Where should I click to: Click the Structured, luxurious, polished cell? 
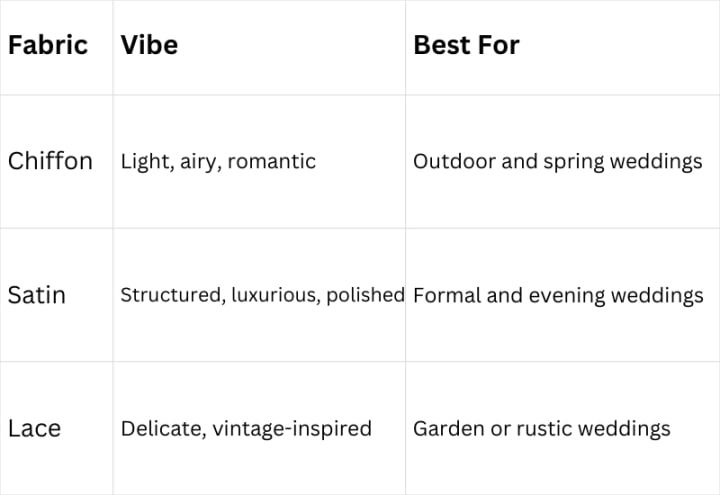pyautogui.click(x=259, y=295)
